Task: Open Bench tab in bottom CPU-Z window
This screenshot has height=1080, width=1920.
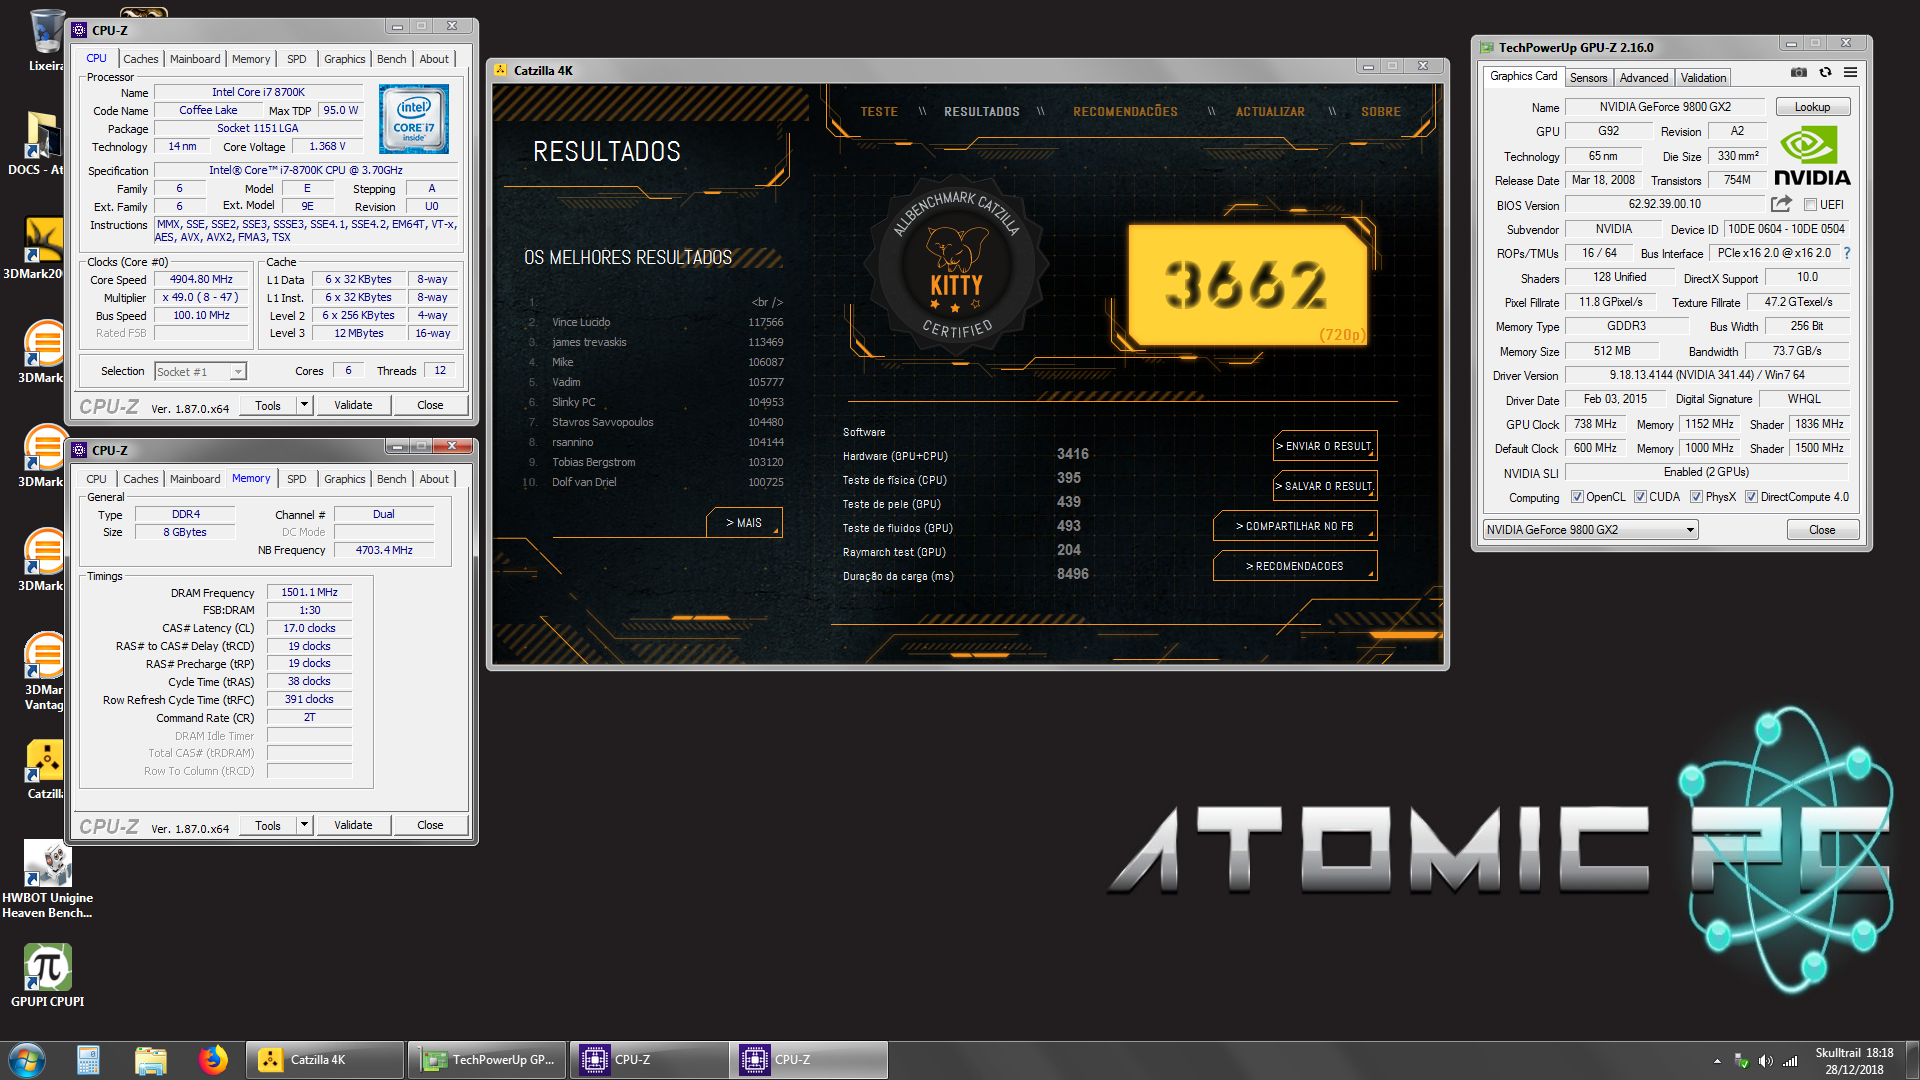Action: (391, 479)
